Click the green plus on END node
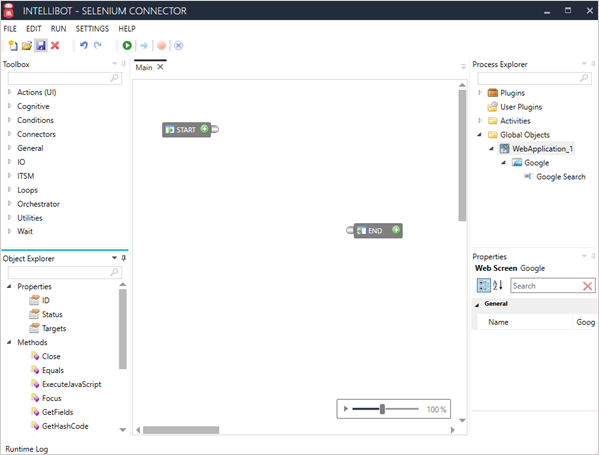Viewport: 599px width, 455px height. (396, 230)
